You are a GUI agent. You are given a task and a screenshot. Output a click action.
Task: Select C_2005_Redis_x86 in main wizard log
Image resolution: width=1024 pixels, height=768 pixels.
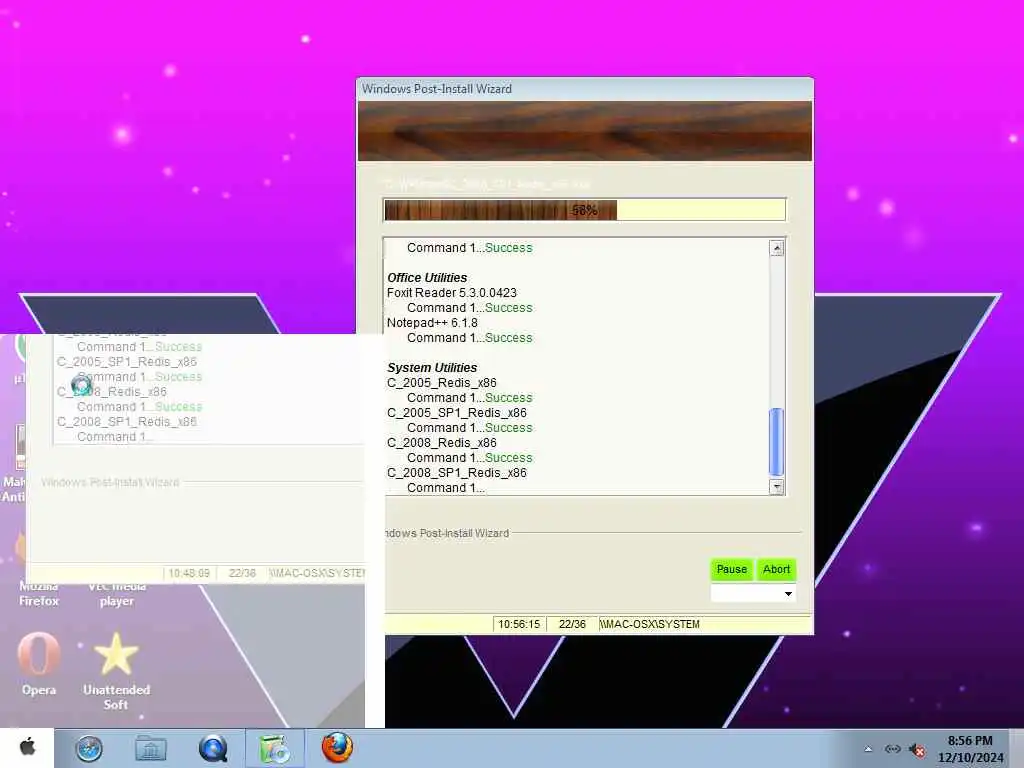[x=441, y=383]
